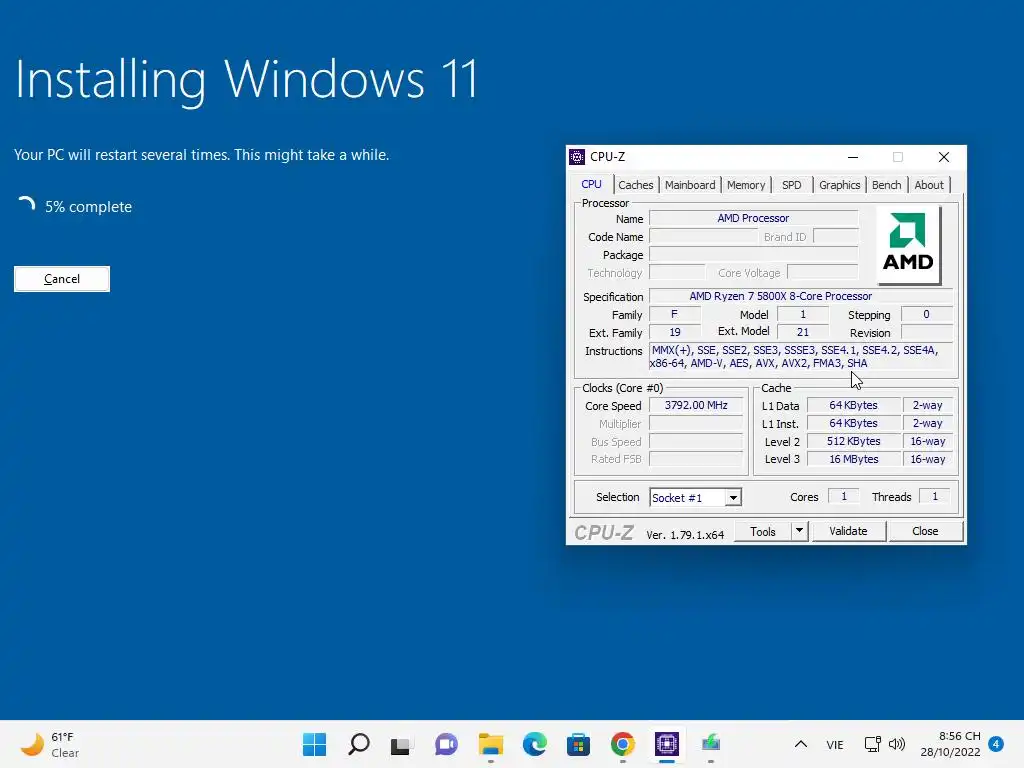The height and width of the screenshot is (768, 1024).
Task: Click the AMD Processor name field
Action: click(x=753, y=218)
